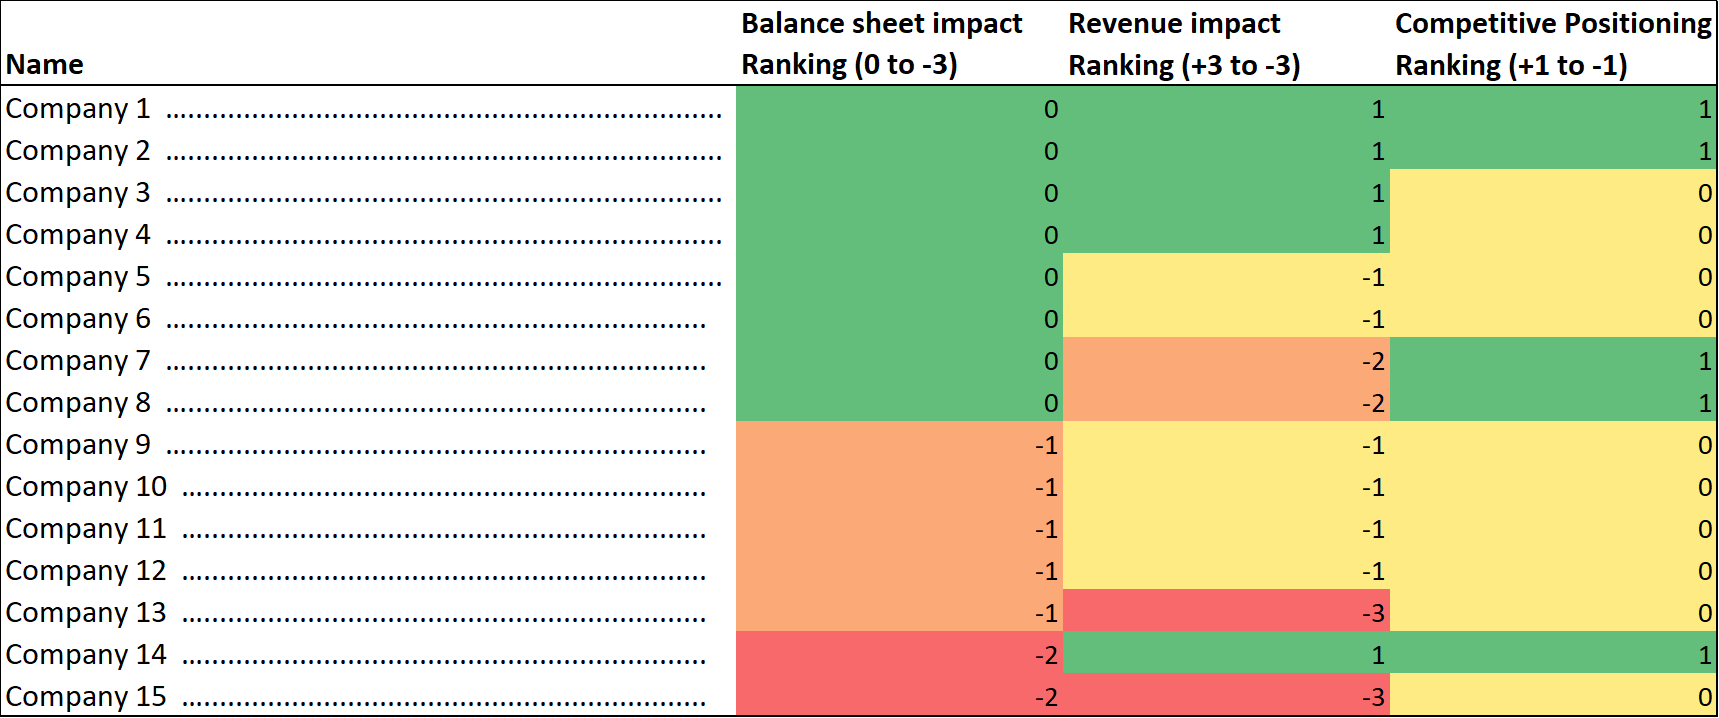Click Company 14's Balance sheet impact cell
1719x718 pixels.
[x=899, y=654]
